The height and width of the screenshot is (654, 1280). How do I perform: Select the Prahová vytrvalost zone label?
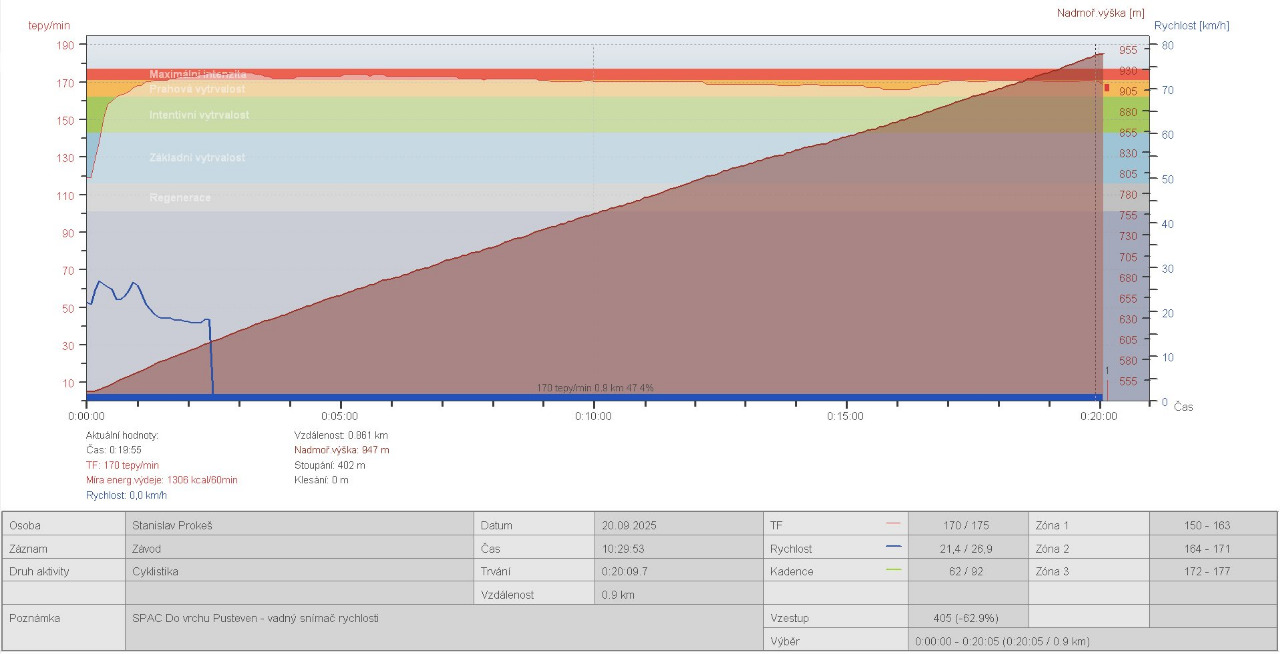(x=197, y=89)
